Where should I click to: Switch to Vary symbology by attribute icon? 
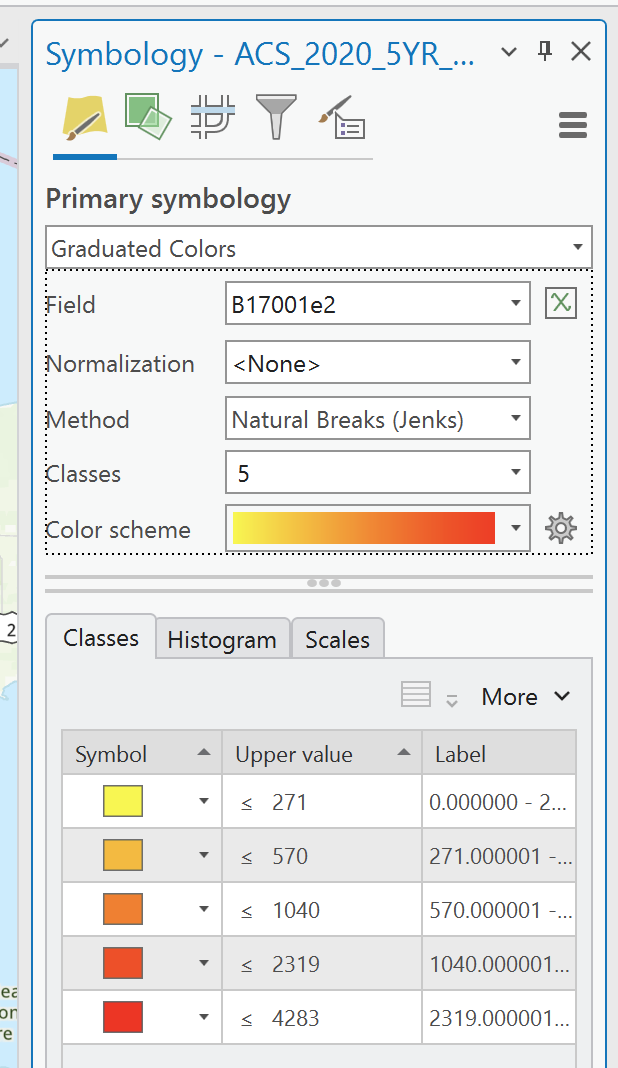click(x=147, y=117)
